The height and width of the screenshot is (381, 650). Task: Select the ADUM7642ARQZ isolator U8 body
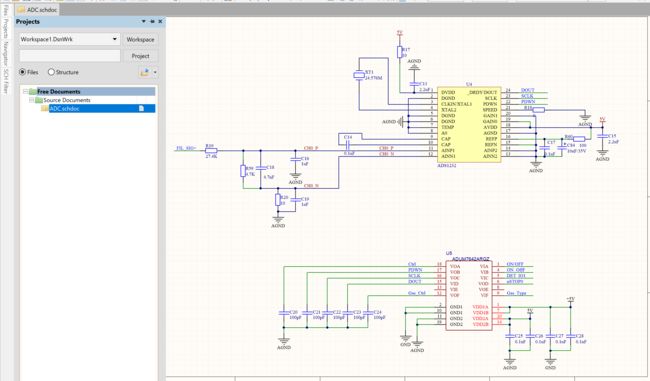[x=469, y=295]
